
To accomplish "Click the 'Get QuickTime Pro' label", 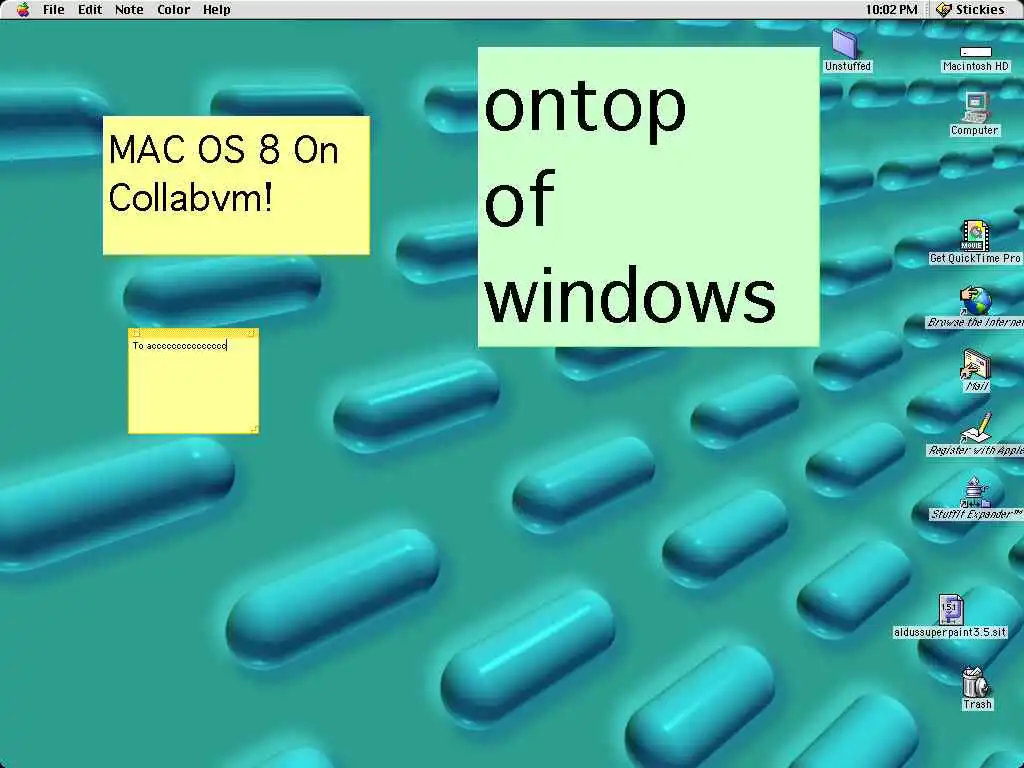I will click(x=975, y=258).
